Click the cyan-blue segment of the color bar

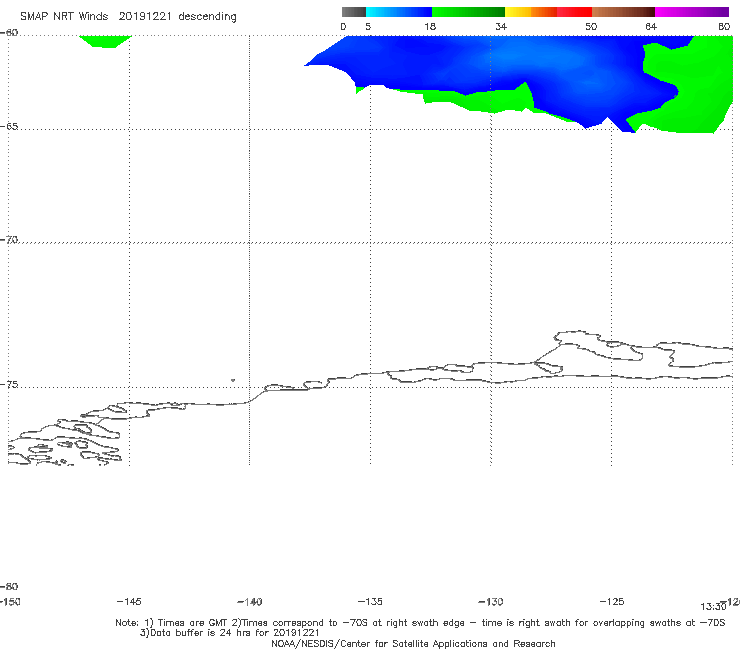point(399,12)
